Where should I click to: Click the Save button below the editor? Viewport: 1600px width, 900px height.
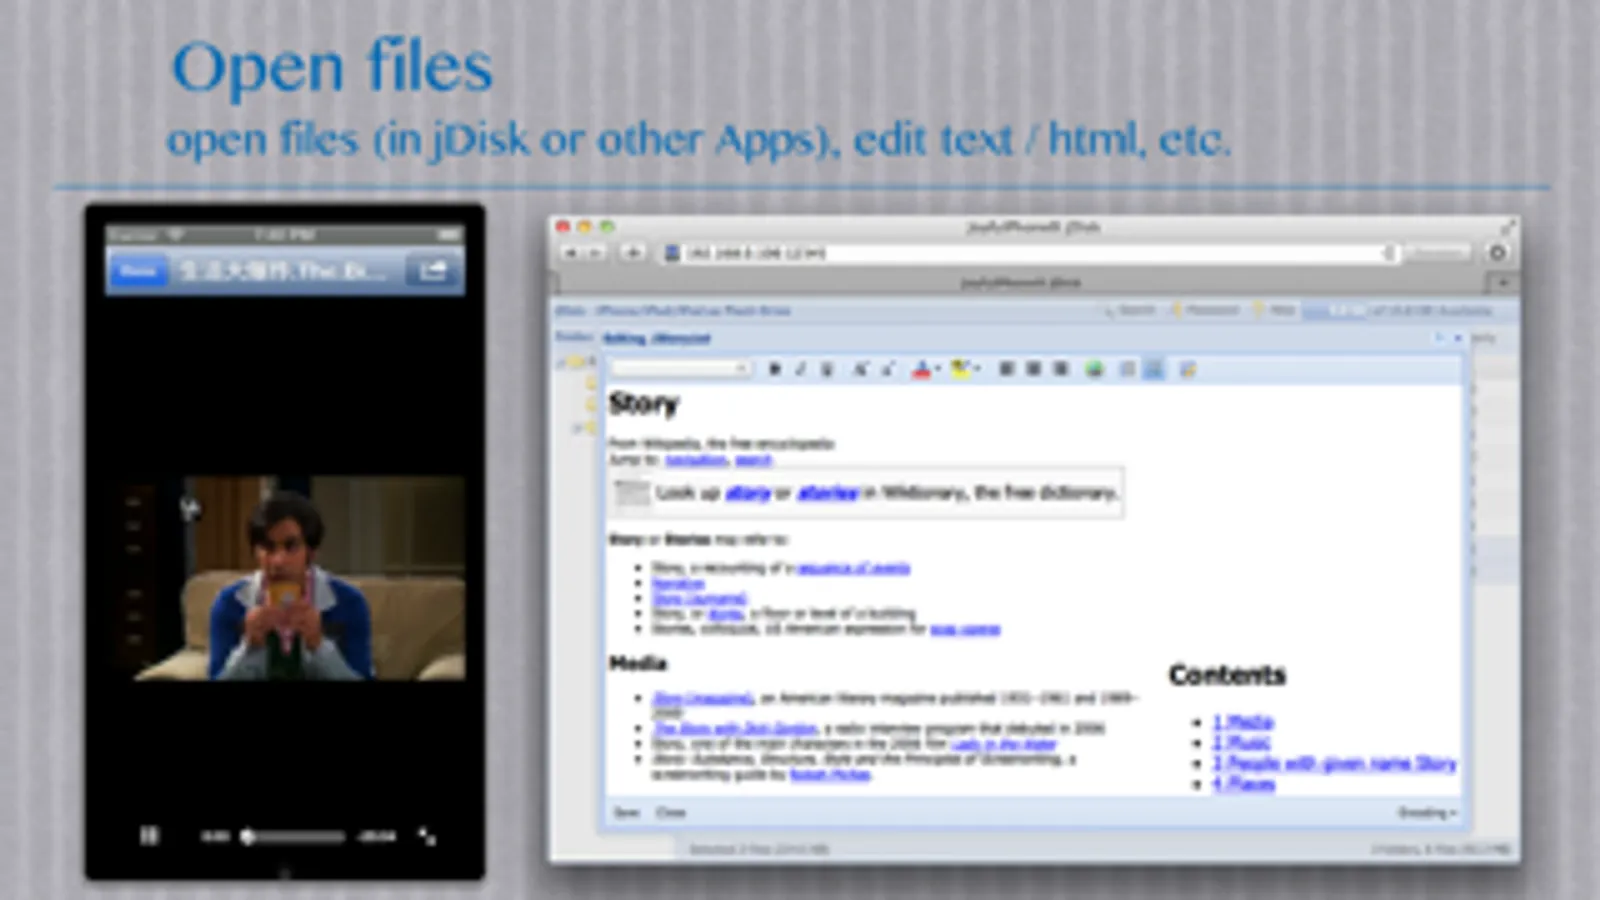coord(626,812)
